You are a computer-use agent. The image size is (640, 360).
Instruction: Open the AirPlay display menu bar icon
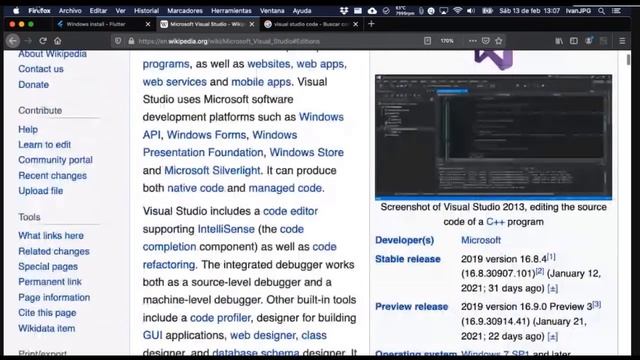click(444, 11)
